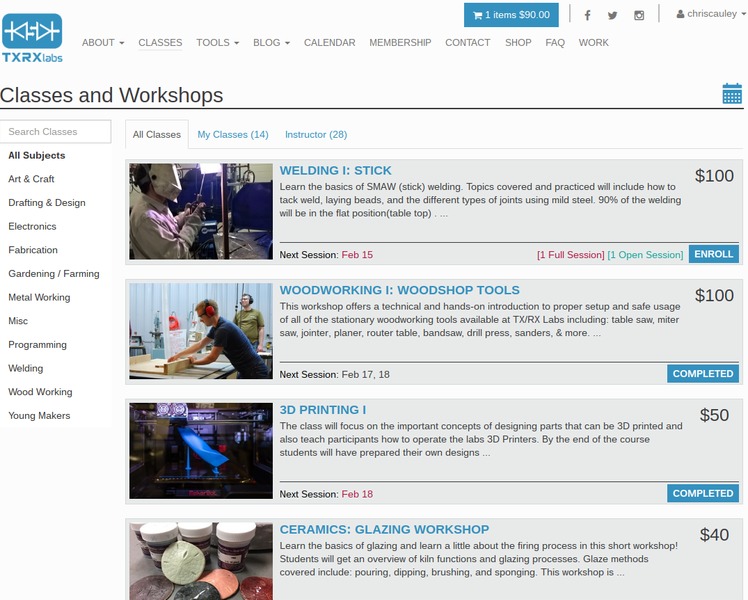Open the Facebook icon link
Image resolution: width=748 pixels, height=600 pixels.
point(587,15)
